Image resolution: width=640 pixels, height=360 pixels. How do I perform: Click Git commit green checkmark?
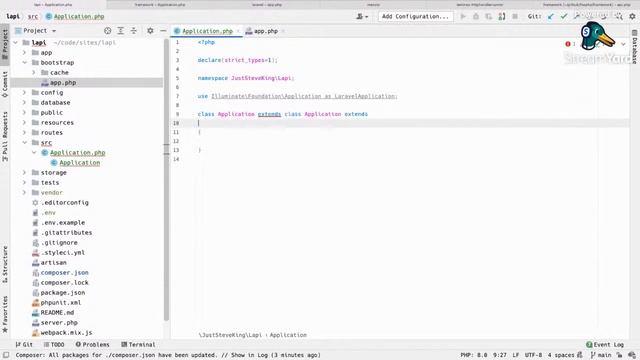564,17
